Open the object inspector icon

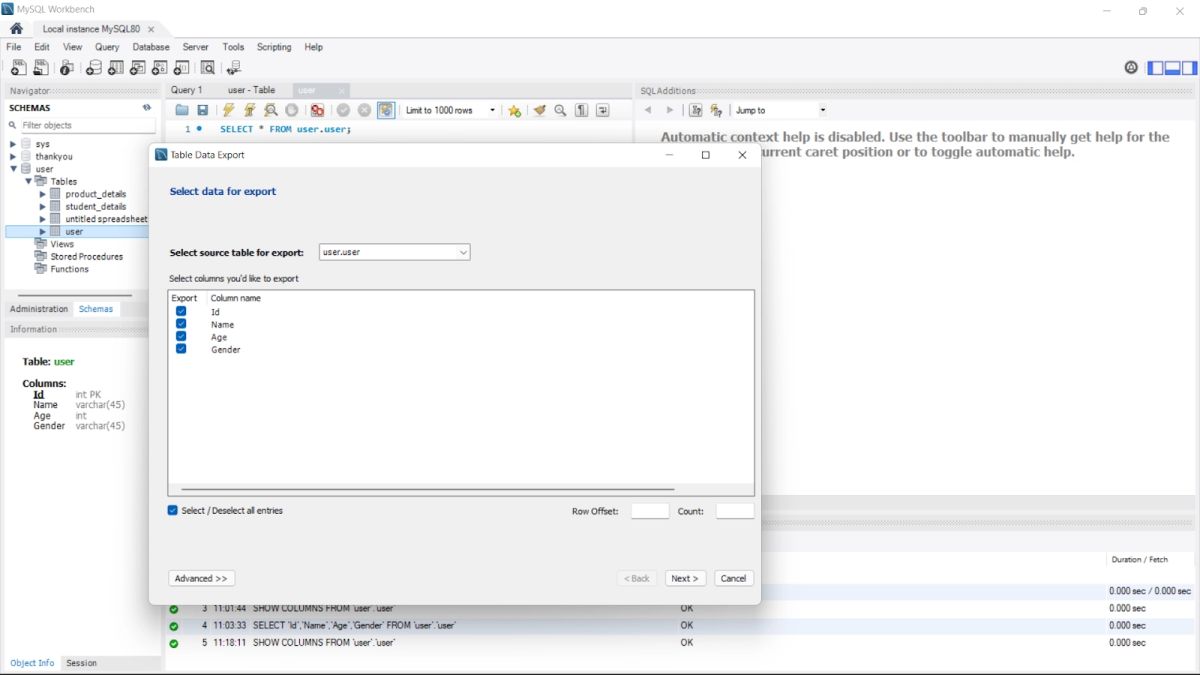click(66, 68)
